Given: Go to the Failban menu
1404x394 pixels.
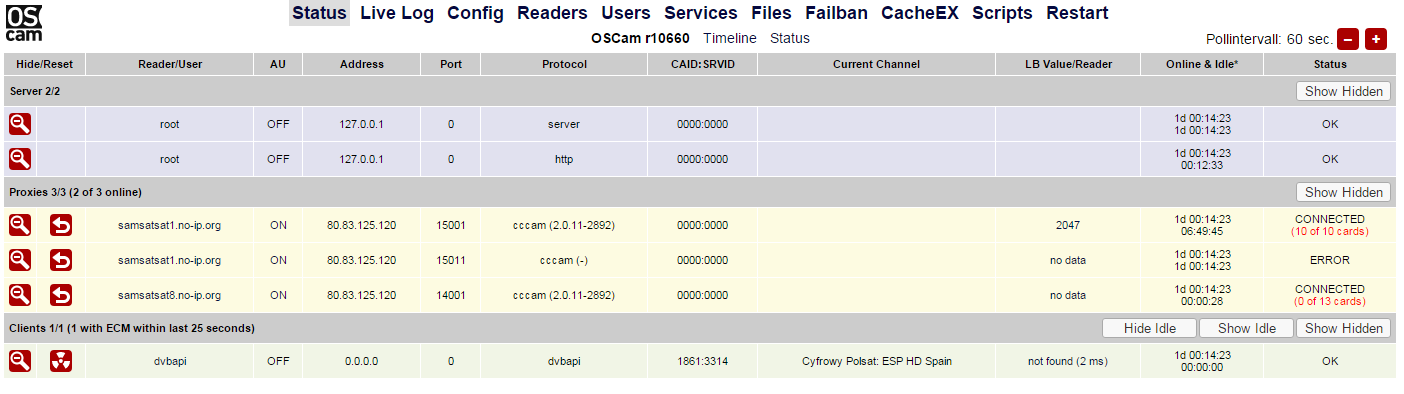Looking at the screenshot, I should 836,13.
